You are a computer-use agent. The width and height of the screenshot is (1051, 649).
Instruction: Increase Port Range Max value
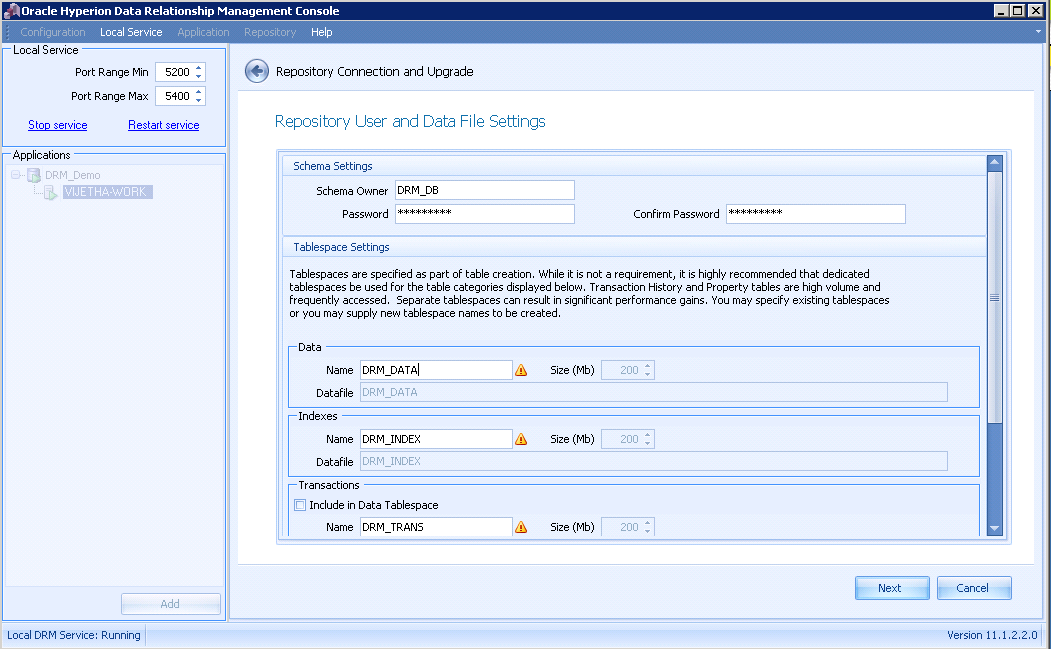coord(198,93)
